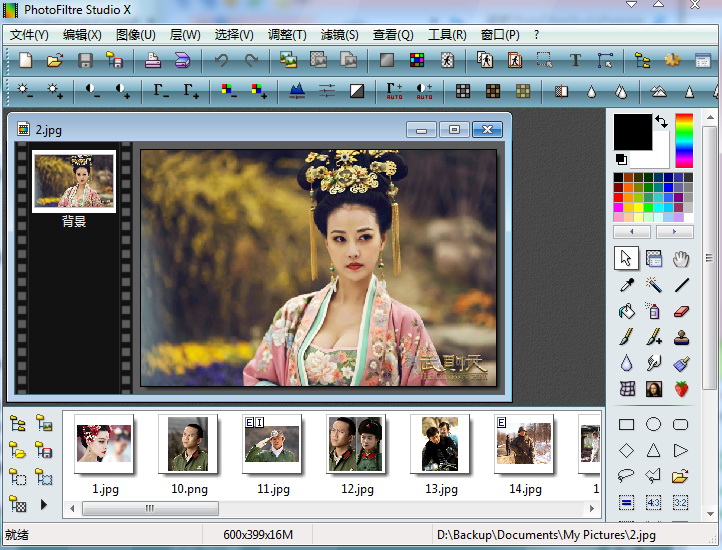The image size is (722, 550).
Task: Choose the lasso selection shape
Action: (626, 476)
